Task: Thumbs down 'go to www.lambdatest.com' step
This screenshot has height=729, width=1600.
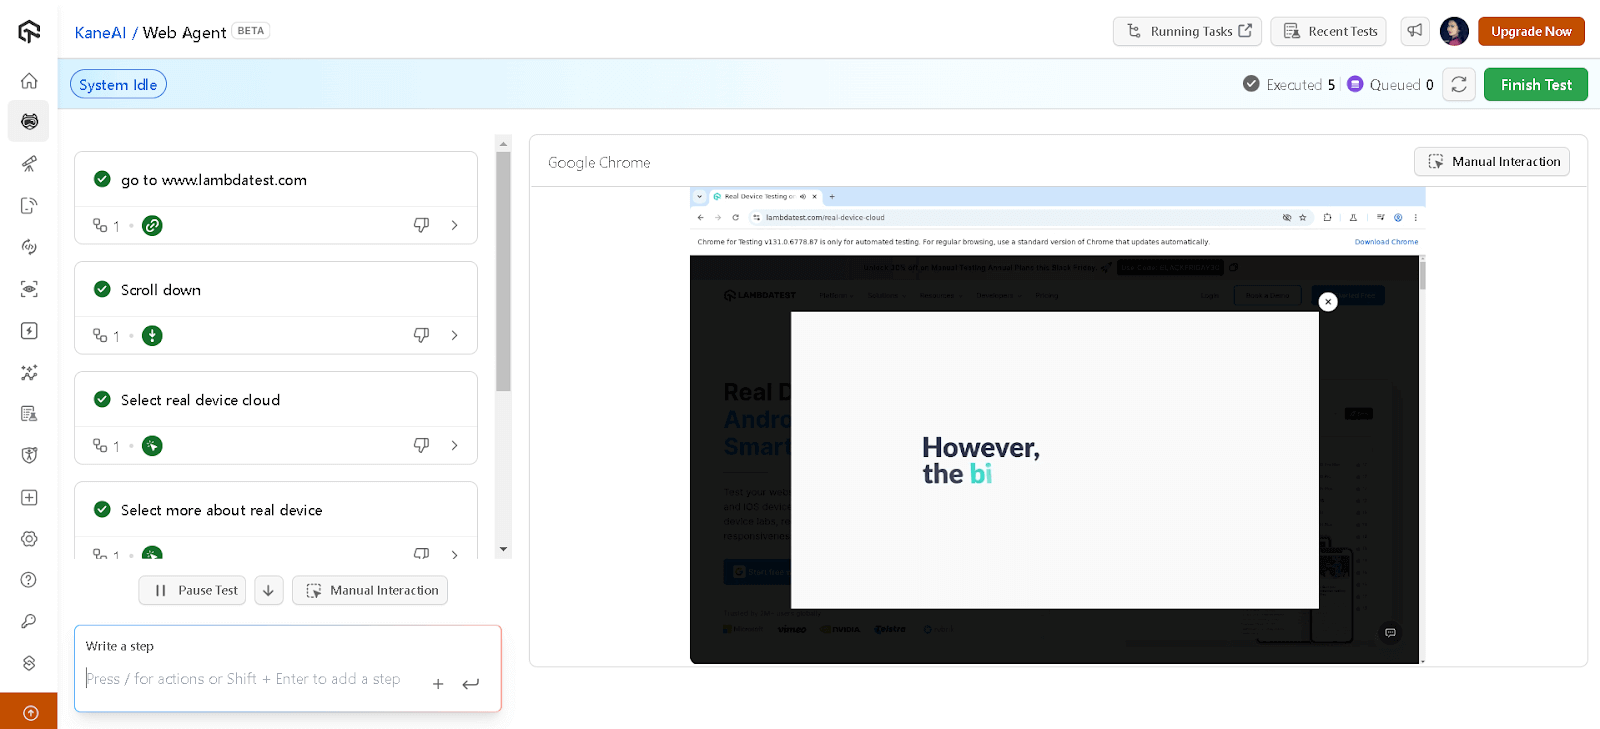Action: [421, 226]
